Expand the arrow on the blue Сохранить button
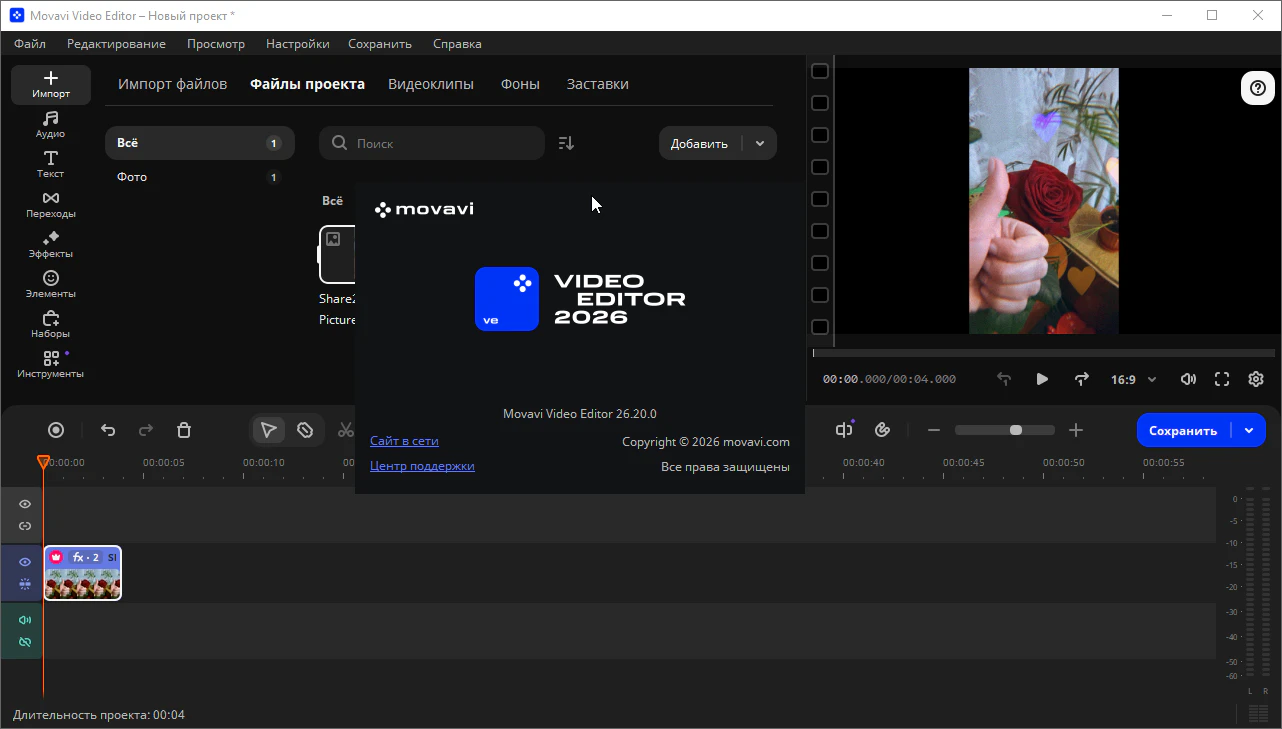 point(1249,430)
